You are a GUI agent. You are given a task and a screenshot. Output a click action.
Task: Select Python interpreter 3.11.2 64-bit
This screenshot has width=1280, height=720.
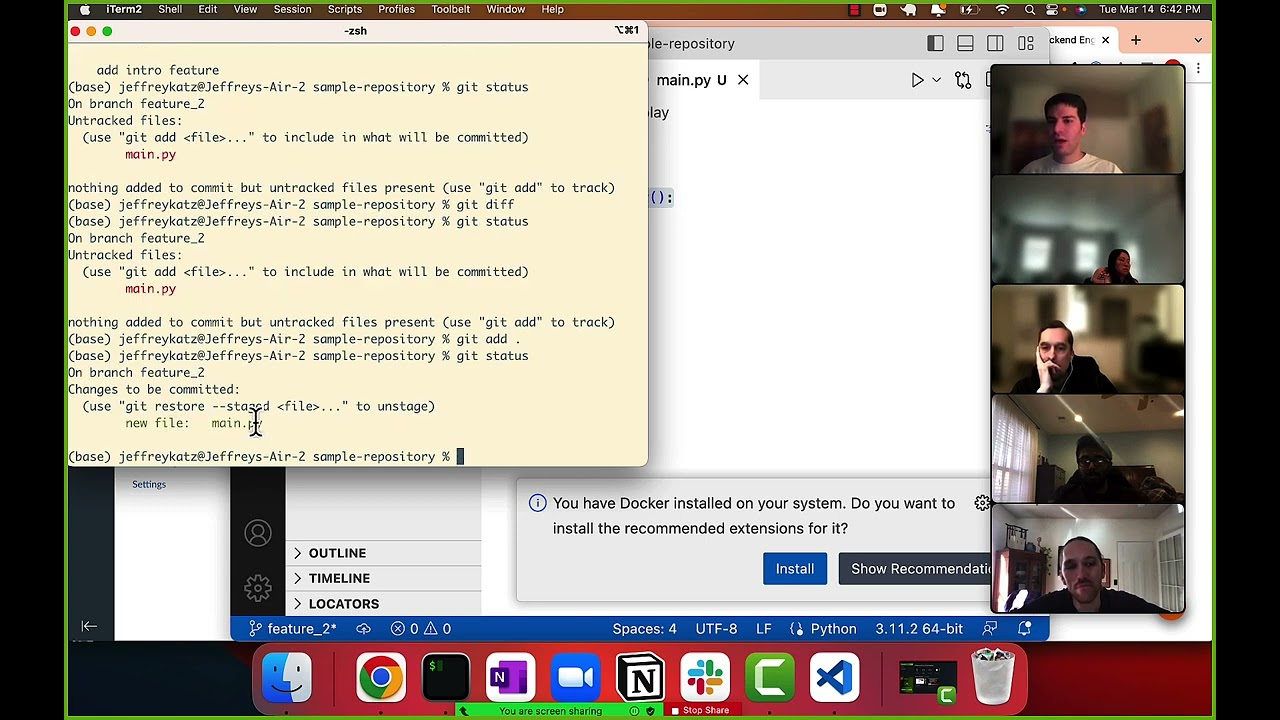[x=919, y=629]
